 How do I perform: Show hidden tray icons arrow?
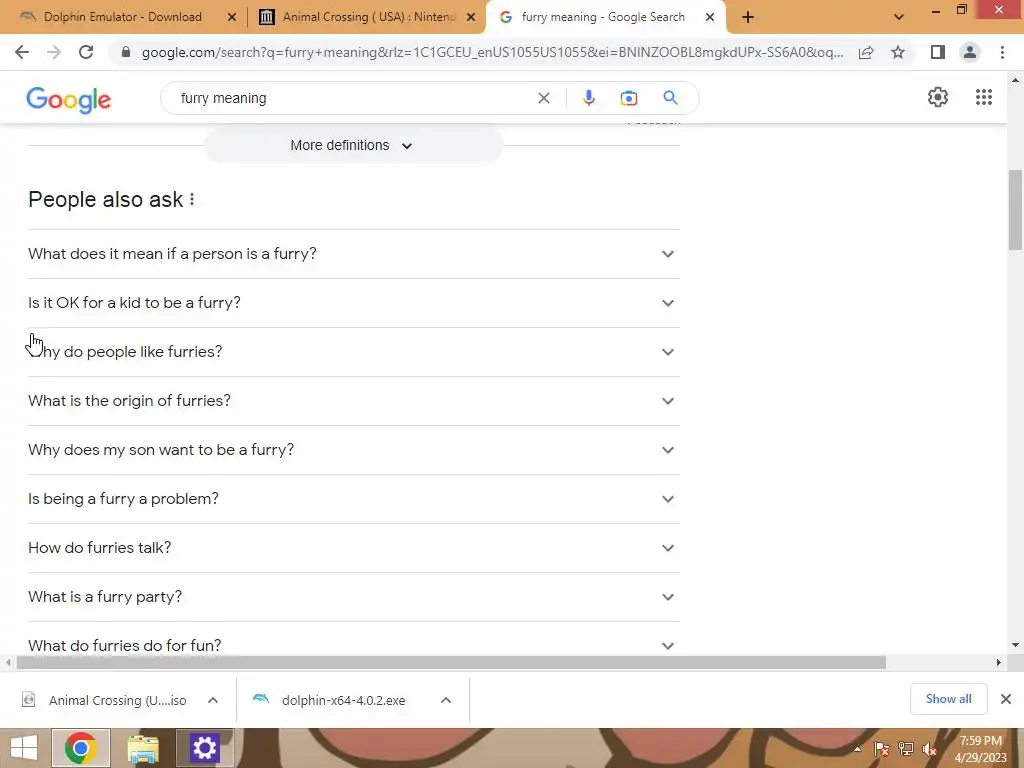click(x=857, y=749)
